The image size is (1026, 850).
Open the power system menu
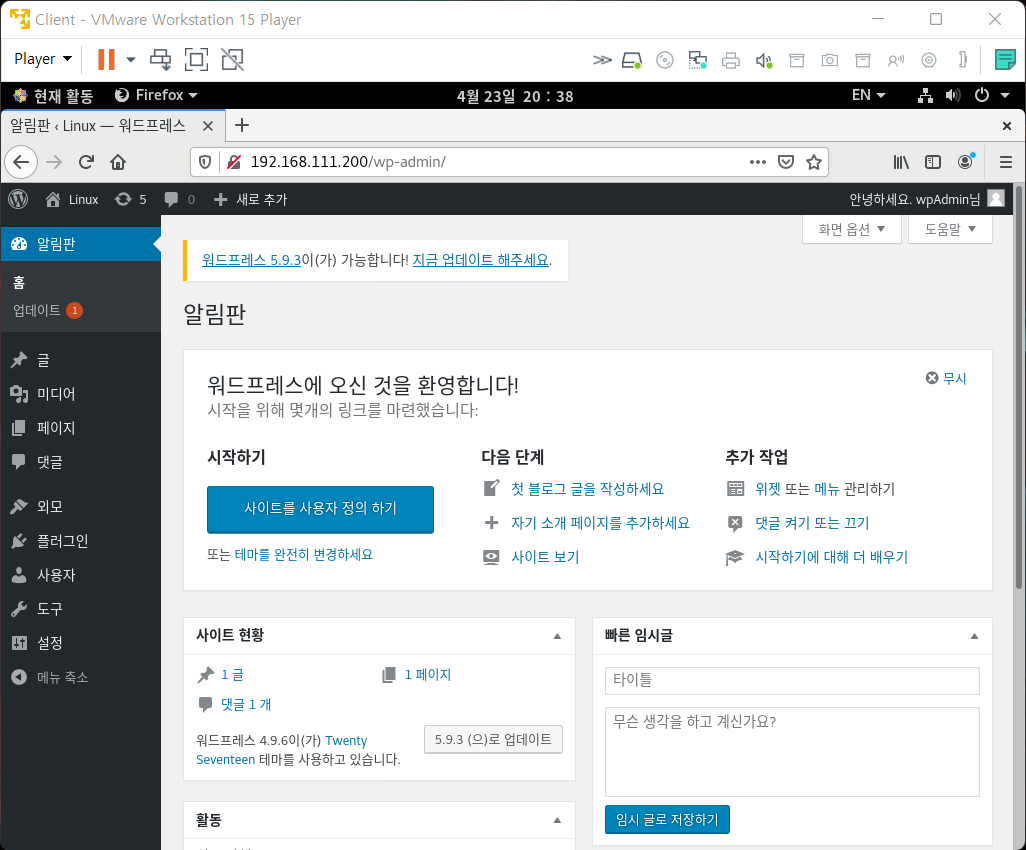(992, 96)
